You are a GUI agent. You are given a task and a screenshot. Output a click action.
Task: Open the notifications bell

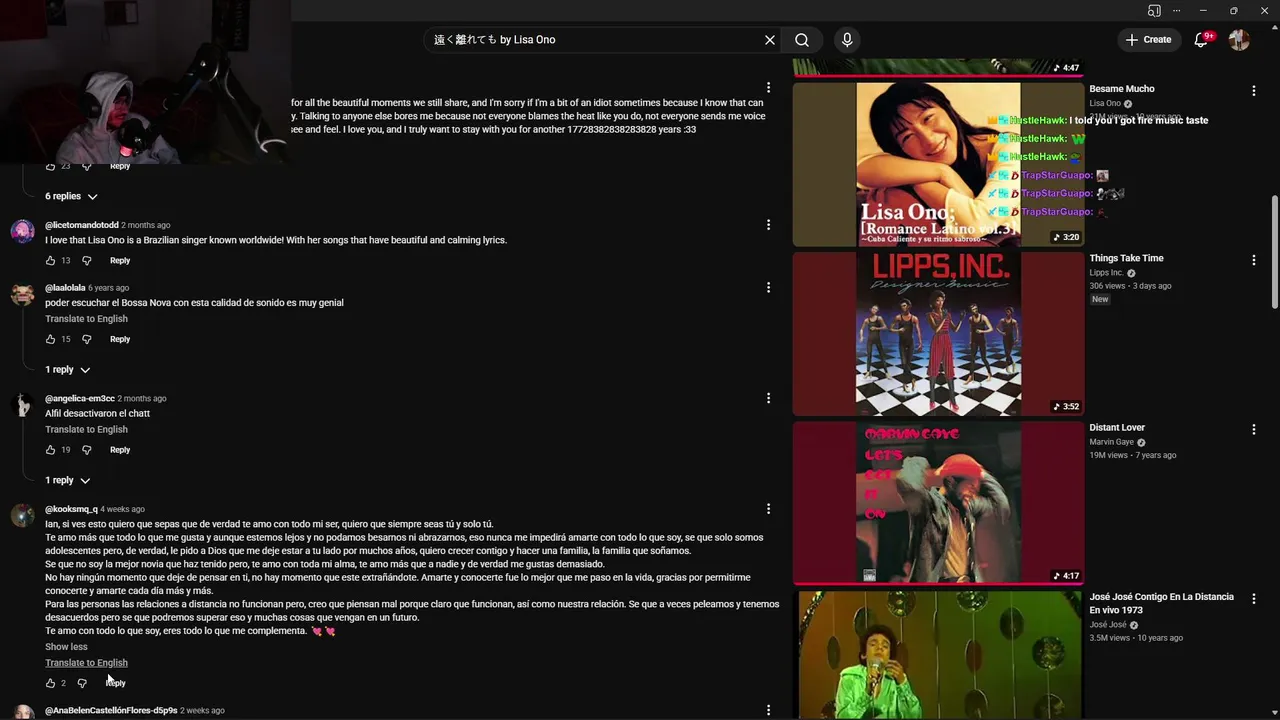(1201, 40)
